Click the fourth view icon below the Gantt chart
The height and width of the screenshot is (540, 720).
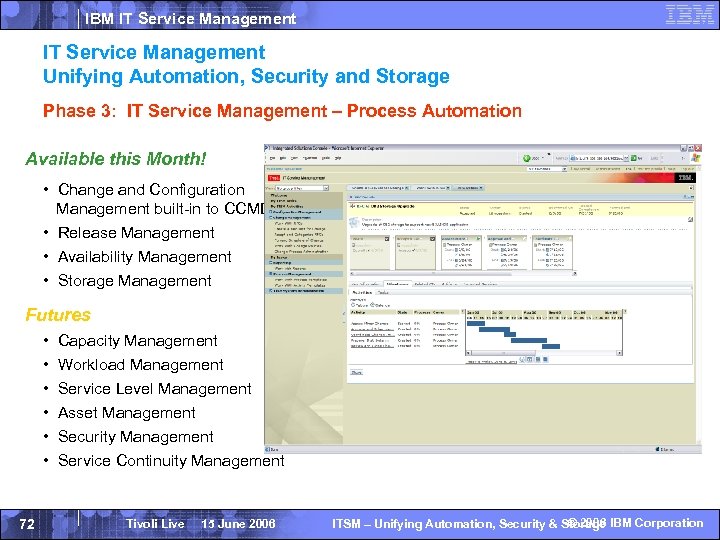pos(546,360)
